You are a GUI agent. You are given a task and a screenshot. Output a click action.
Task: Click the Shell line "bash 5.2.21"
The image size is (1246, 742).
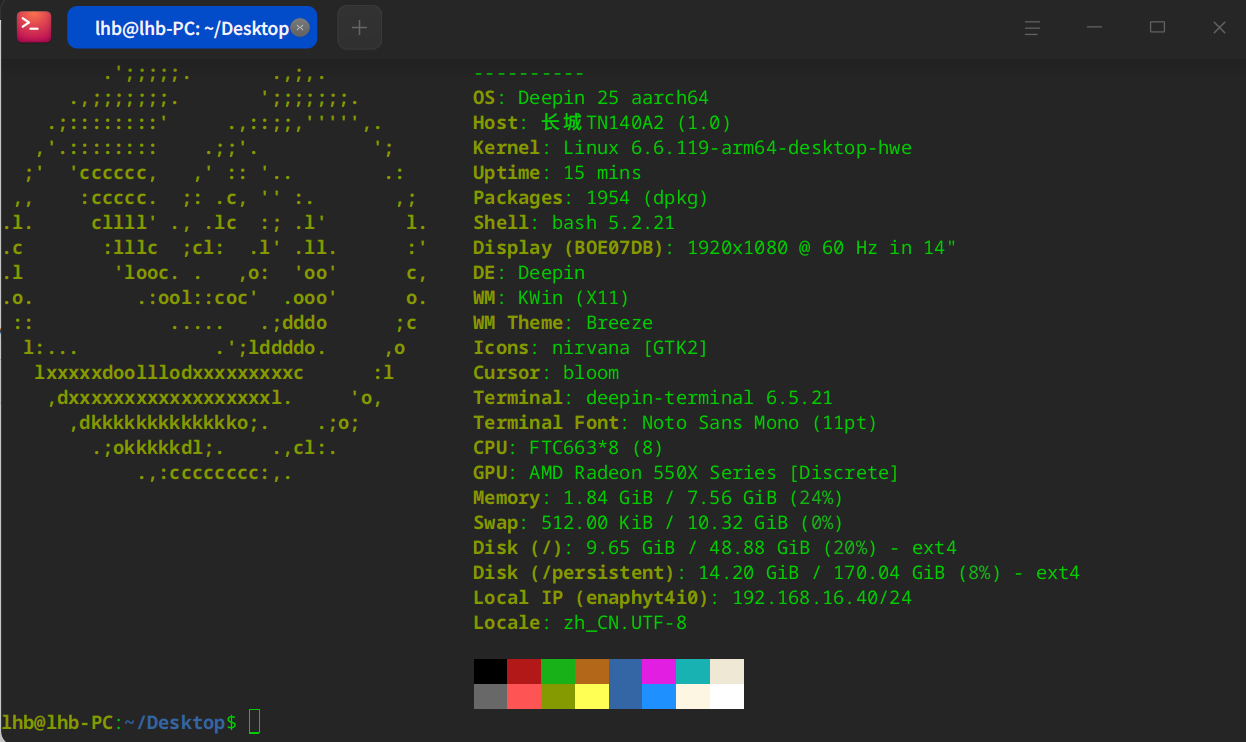pyautogui.click(x=574, y=223)
